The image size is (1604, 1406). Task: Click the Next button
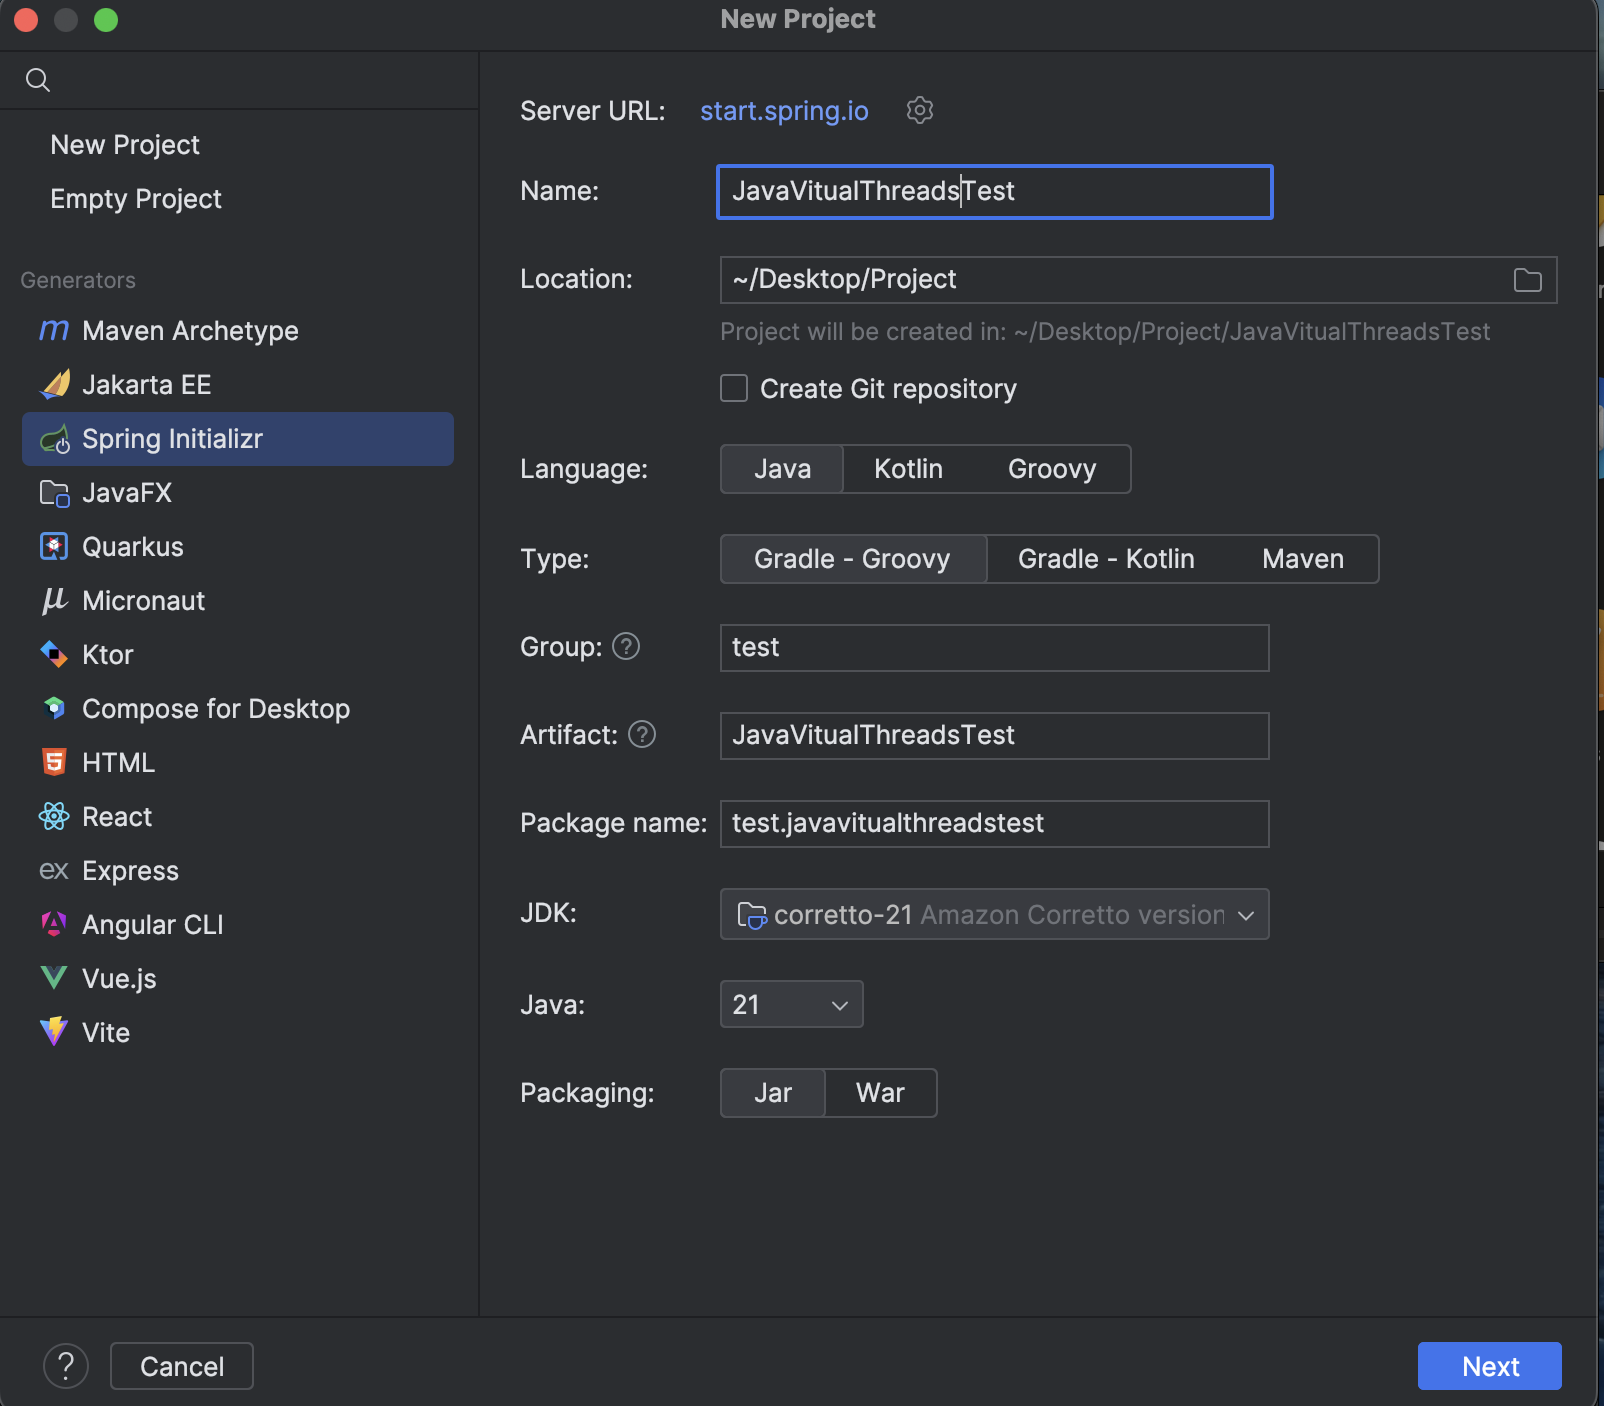(x=1490, y=1366)
